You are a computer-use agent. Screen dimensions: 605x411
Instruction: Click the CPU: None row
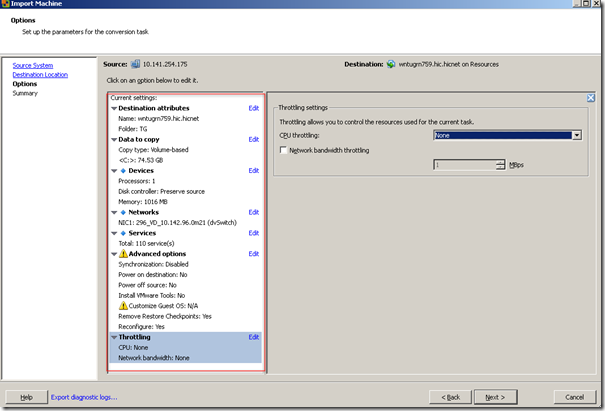133,348
